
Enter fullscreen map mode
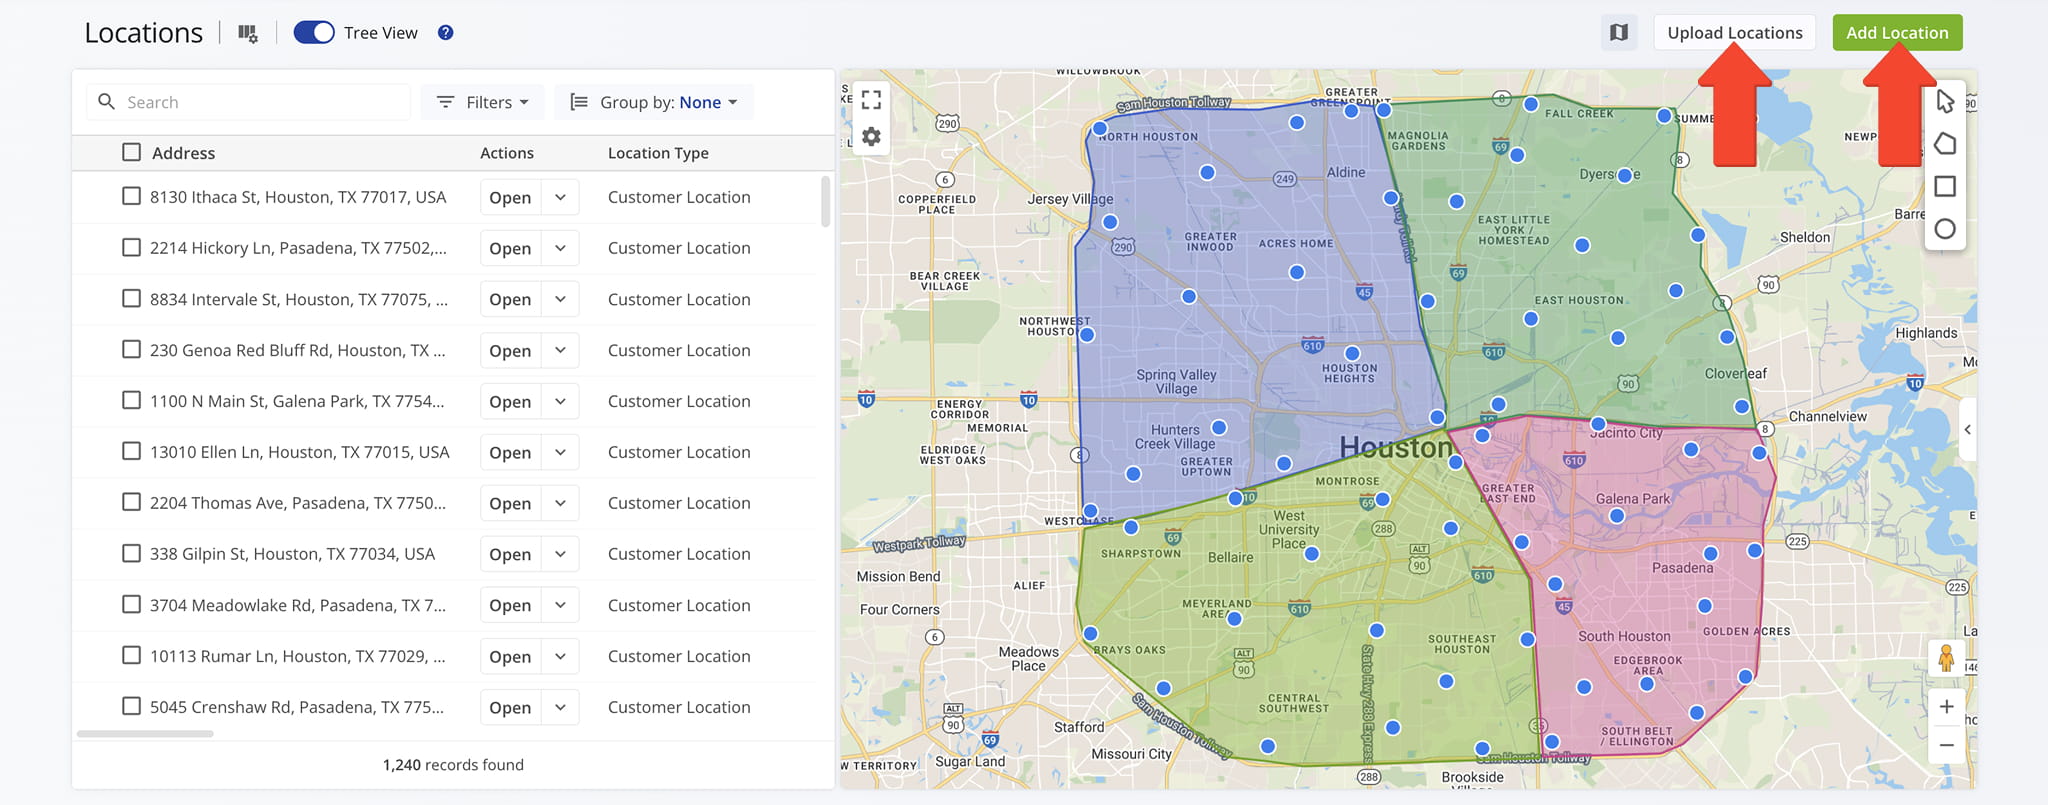[x=871, y=100]
